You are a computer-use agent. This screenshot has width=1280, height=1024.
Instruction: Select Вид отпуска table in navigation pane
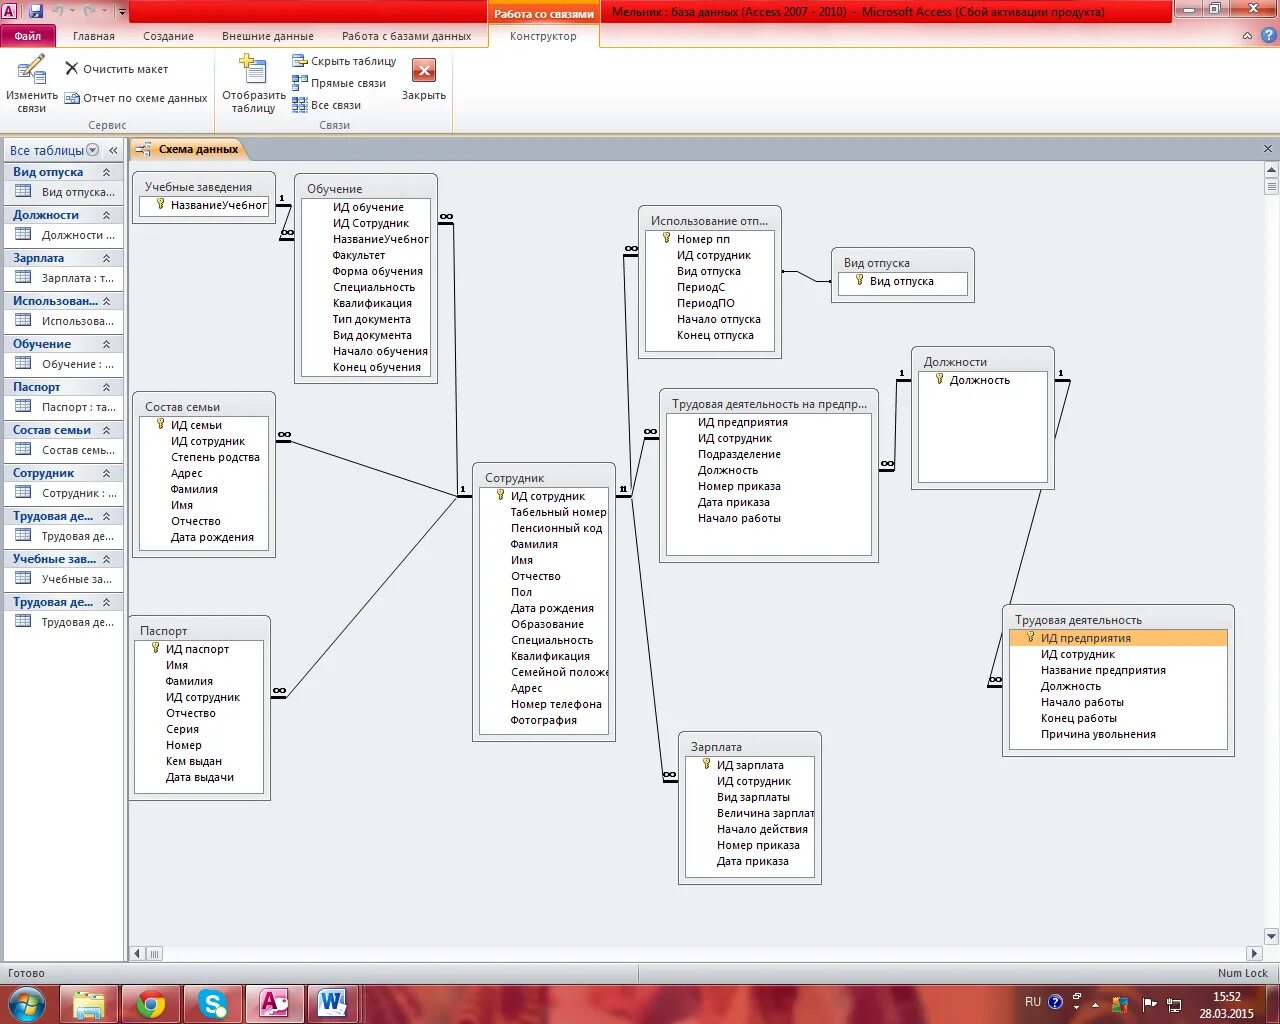[x=64, y=192]
